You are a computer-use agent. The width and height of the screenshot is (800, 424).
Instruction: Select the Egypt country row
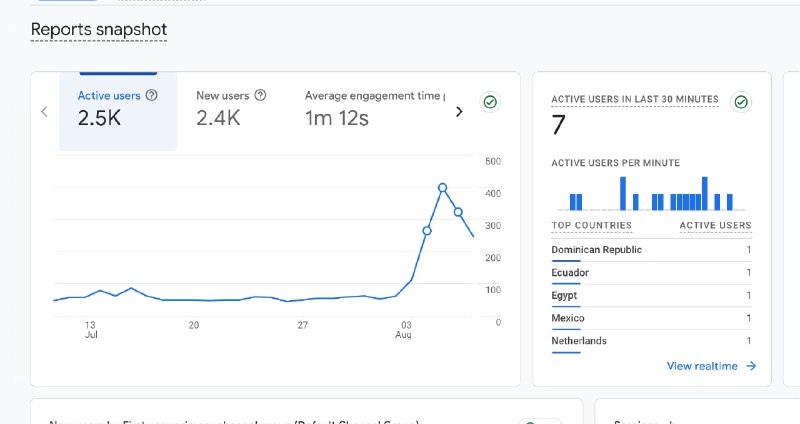[652, 295]
